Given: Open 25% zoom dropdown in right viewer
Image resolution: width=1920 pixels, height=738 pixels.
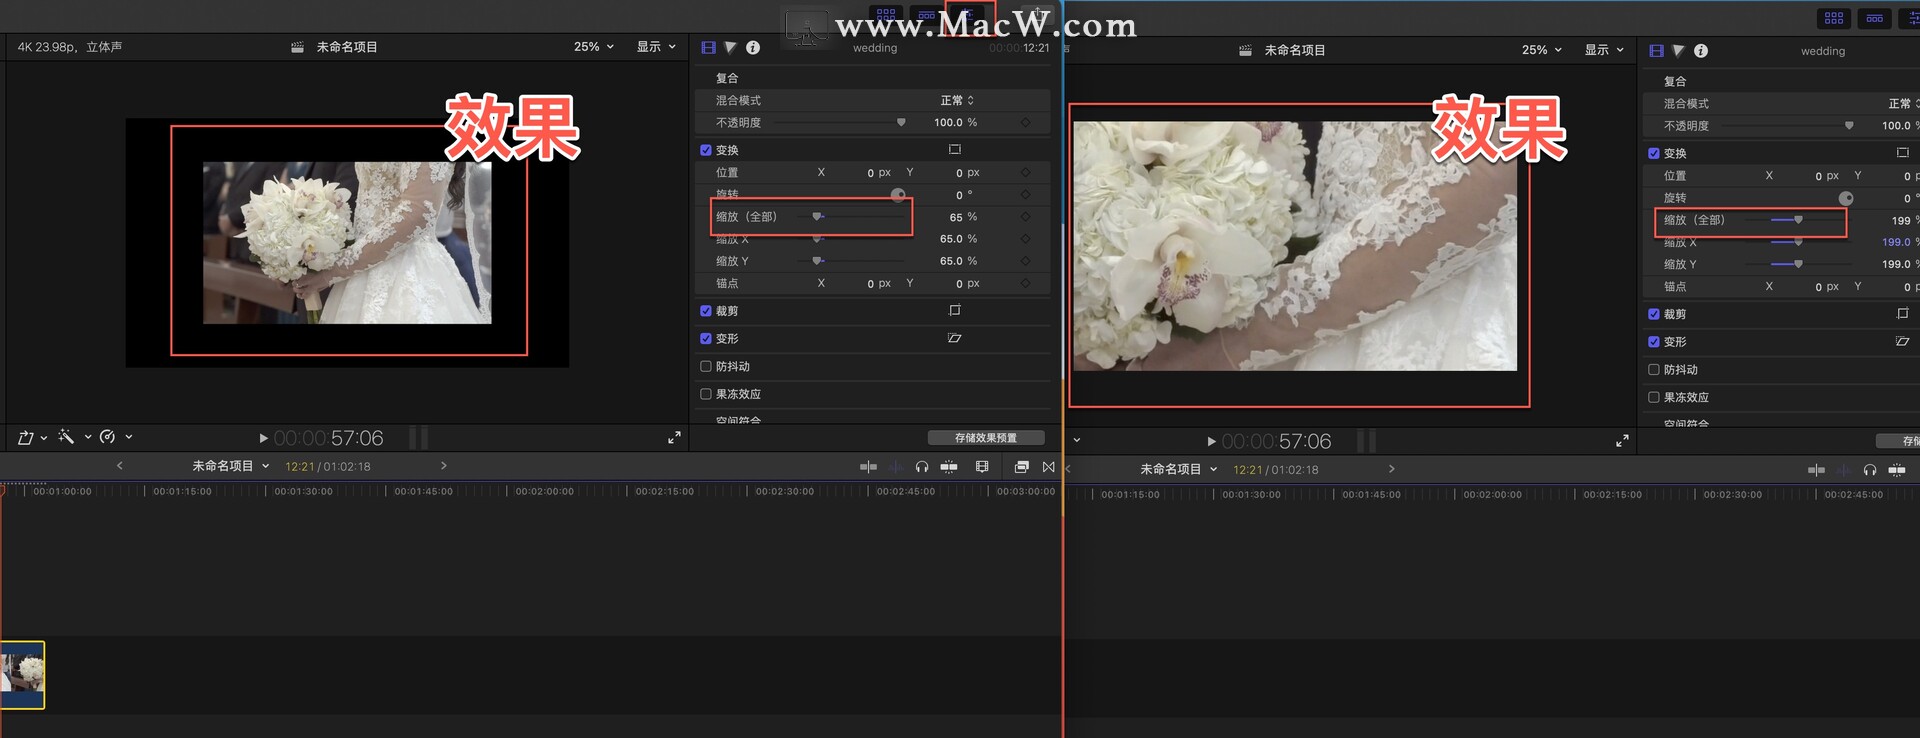Looking at the screenshot, I should point(1542,50).
